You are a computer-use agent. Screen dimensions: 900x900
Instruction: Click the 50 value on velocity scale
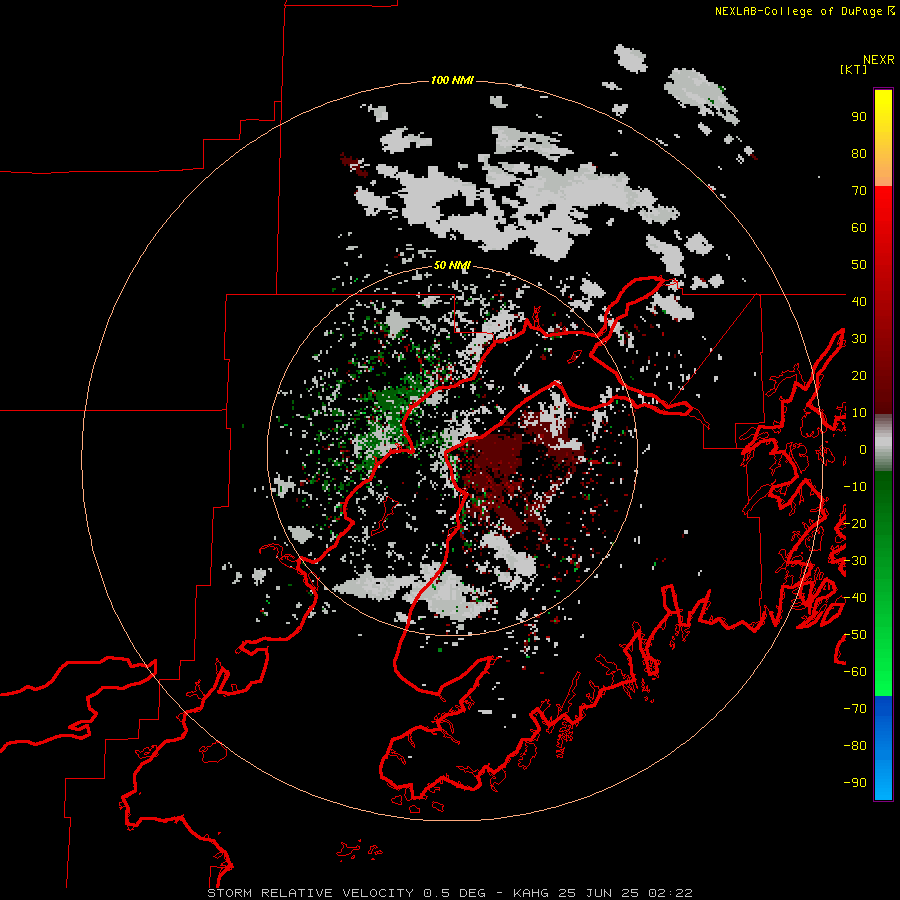pyautogui.click(x=859, y=265)
